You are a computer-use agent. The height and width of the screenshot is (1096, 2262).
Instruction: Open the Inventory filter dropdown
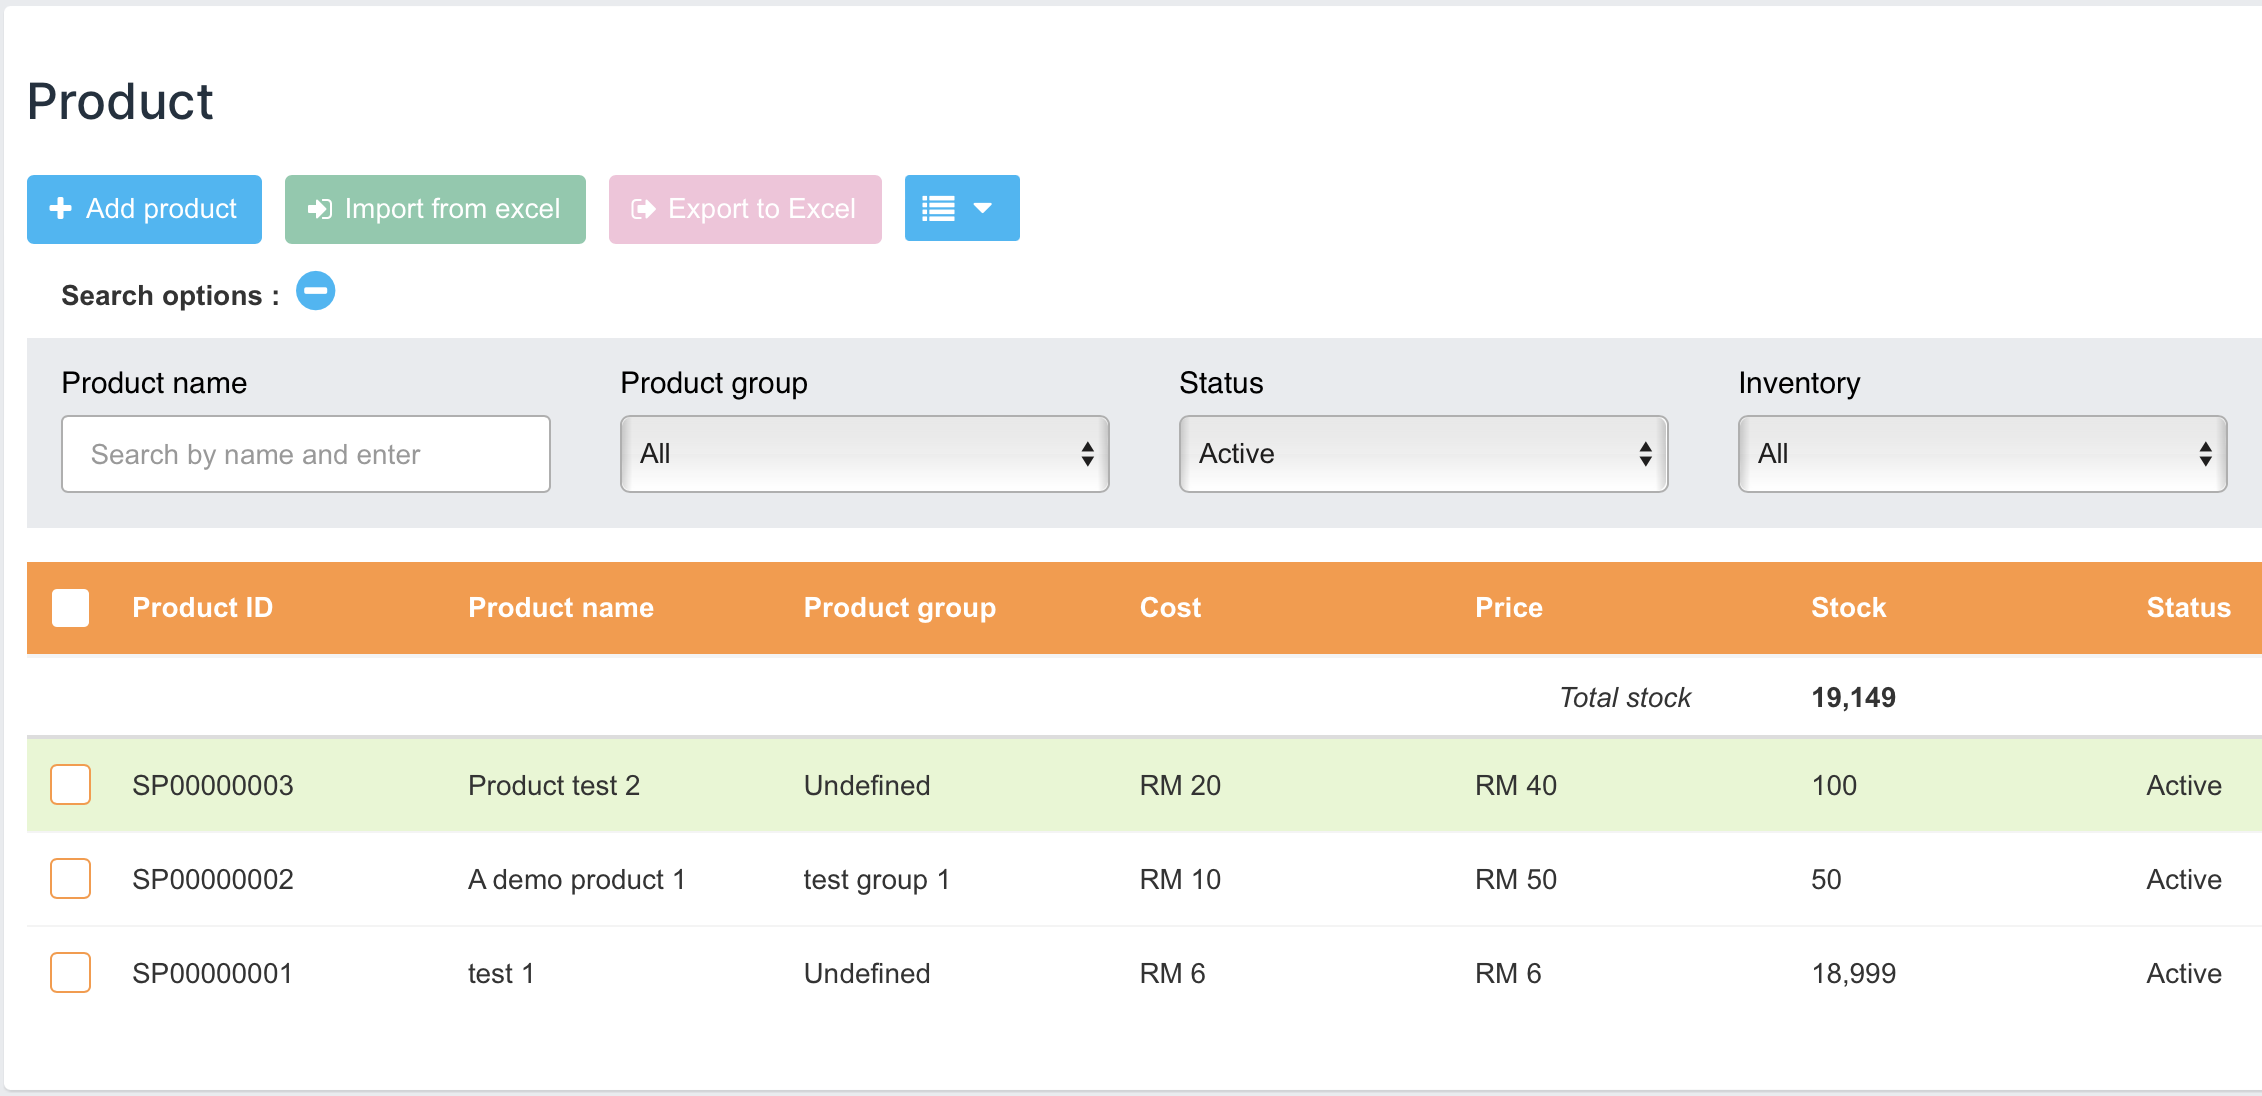tap(1982, 454)
